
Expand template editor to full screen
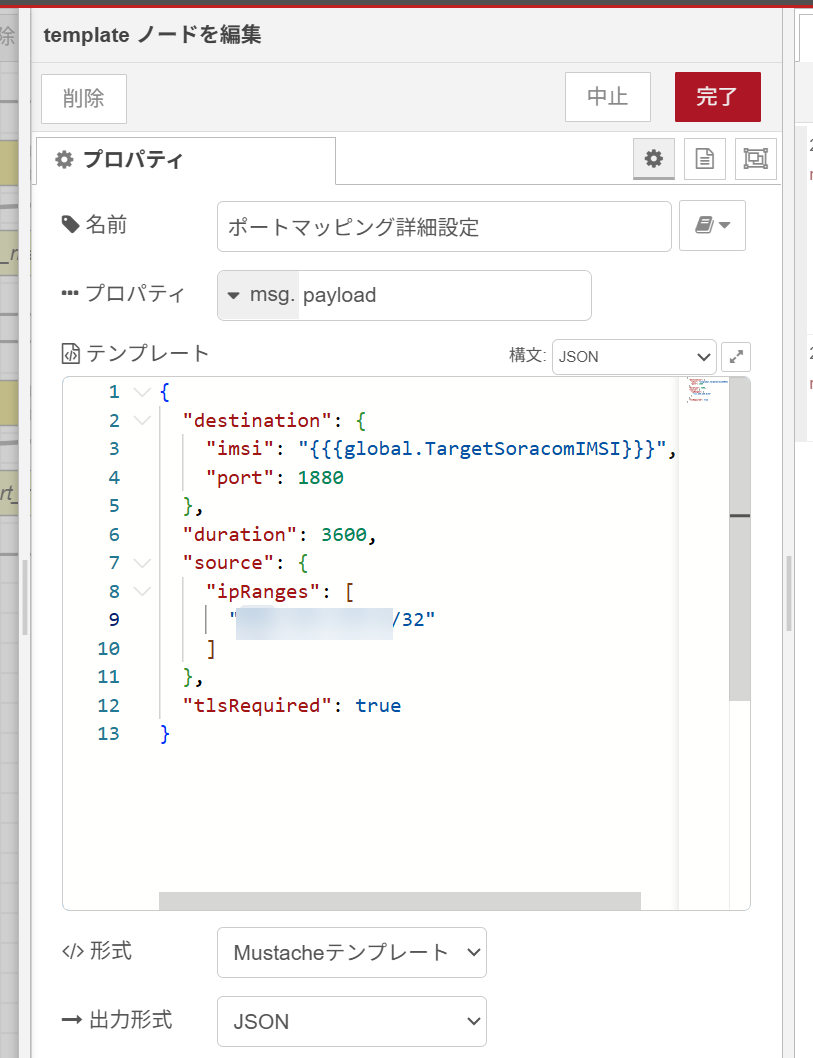[736, 356]
